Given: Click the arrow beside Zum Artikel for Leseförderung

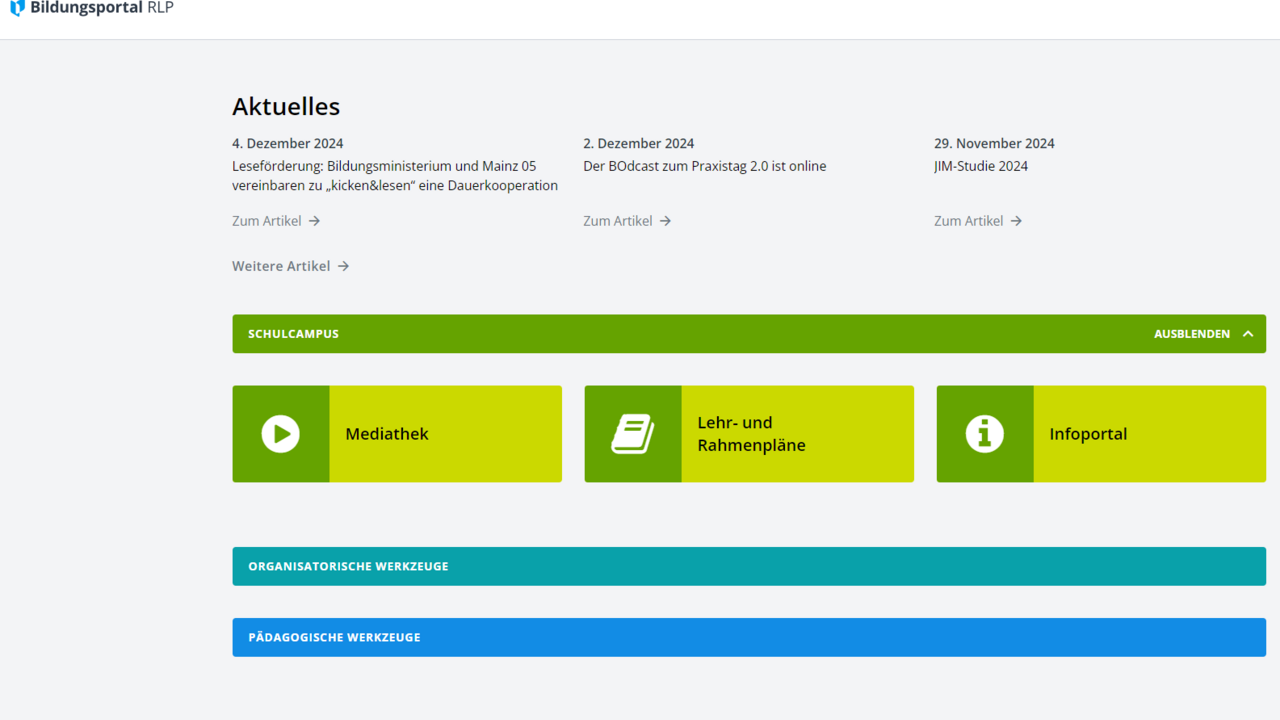Looking at the screenshot, I should [x=314, y=221].
